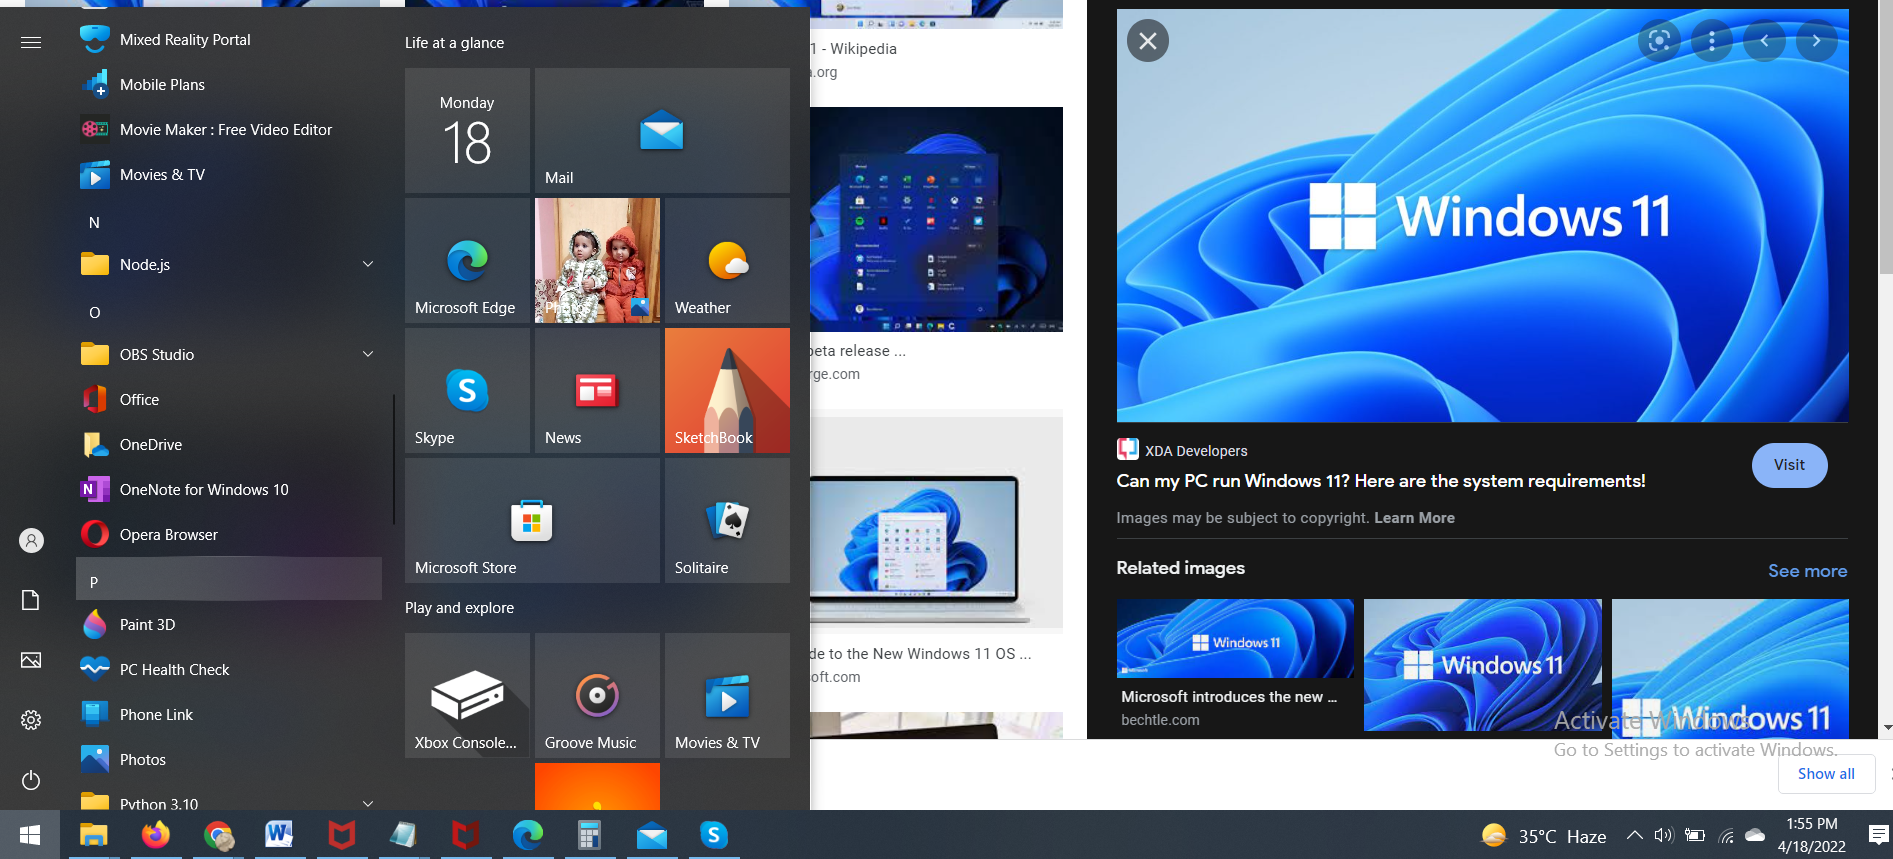Launch Mobile Plans from app list

(x=229, y=85)
